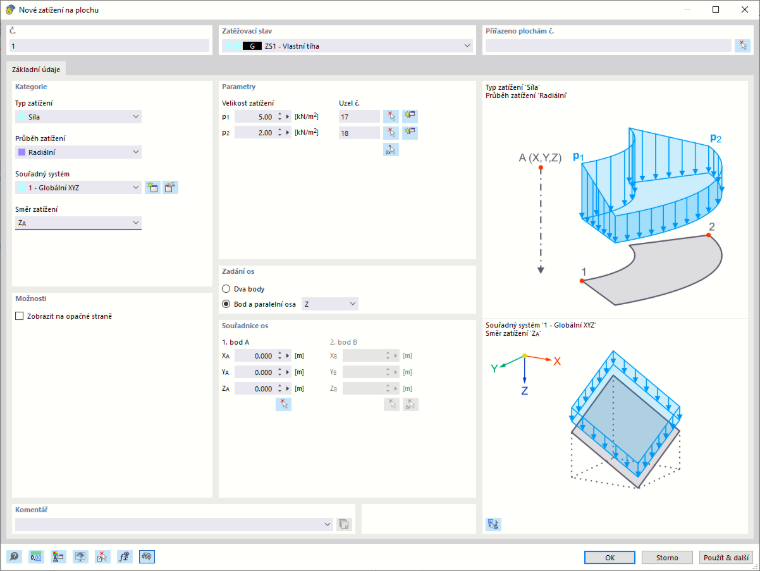
Task: Open Průběh zatížení dropdown showing Radiální
Action: (x=78, y=152)
